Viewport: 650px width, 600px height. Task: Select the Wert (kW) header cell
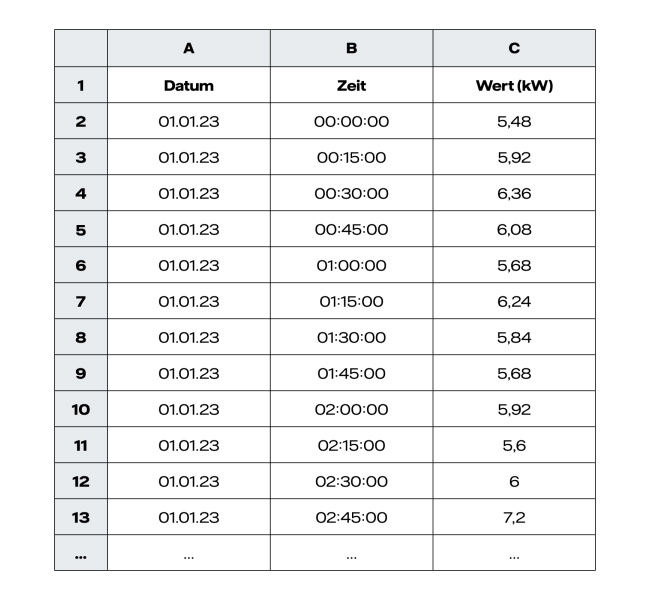[x=514, y=85]
